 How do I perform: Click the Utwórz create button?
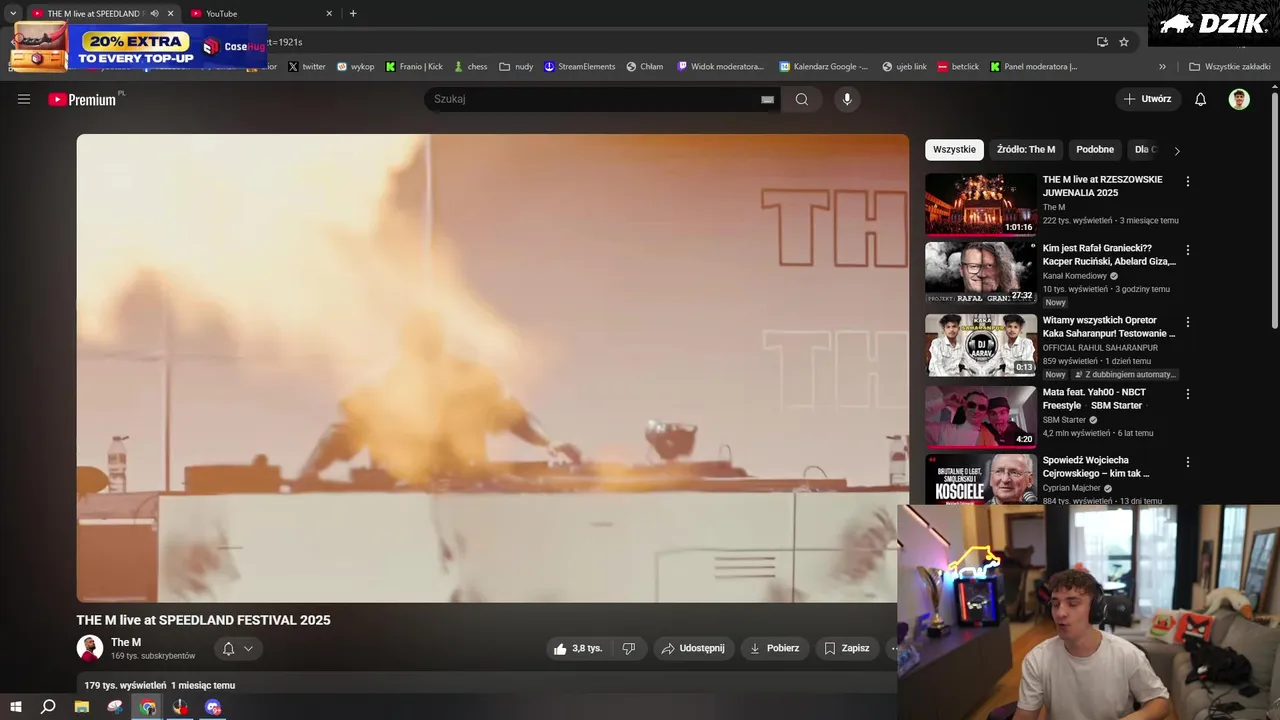click(x=1148, y=99)
